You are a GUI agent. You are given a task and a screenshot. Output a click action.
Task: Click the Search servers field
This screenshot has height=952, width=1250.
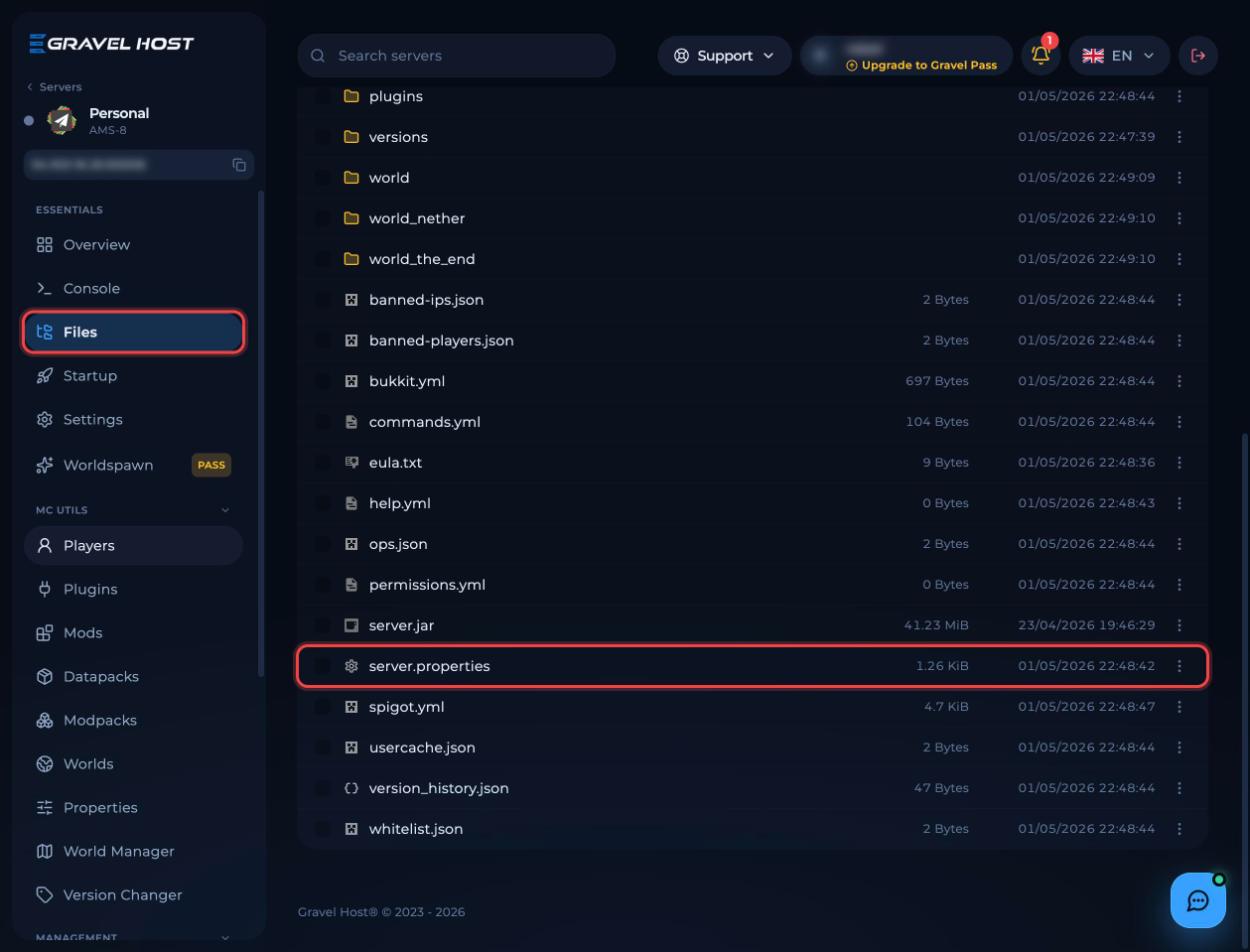point(457,55)
